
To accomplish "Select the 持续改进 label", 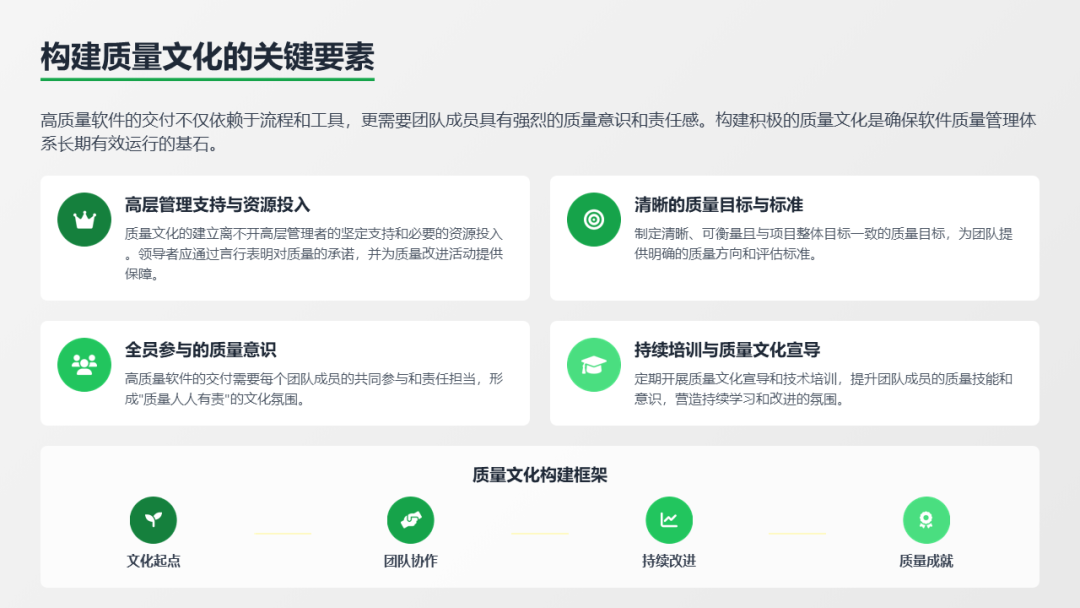I will (x=668, y=561).
